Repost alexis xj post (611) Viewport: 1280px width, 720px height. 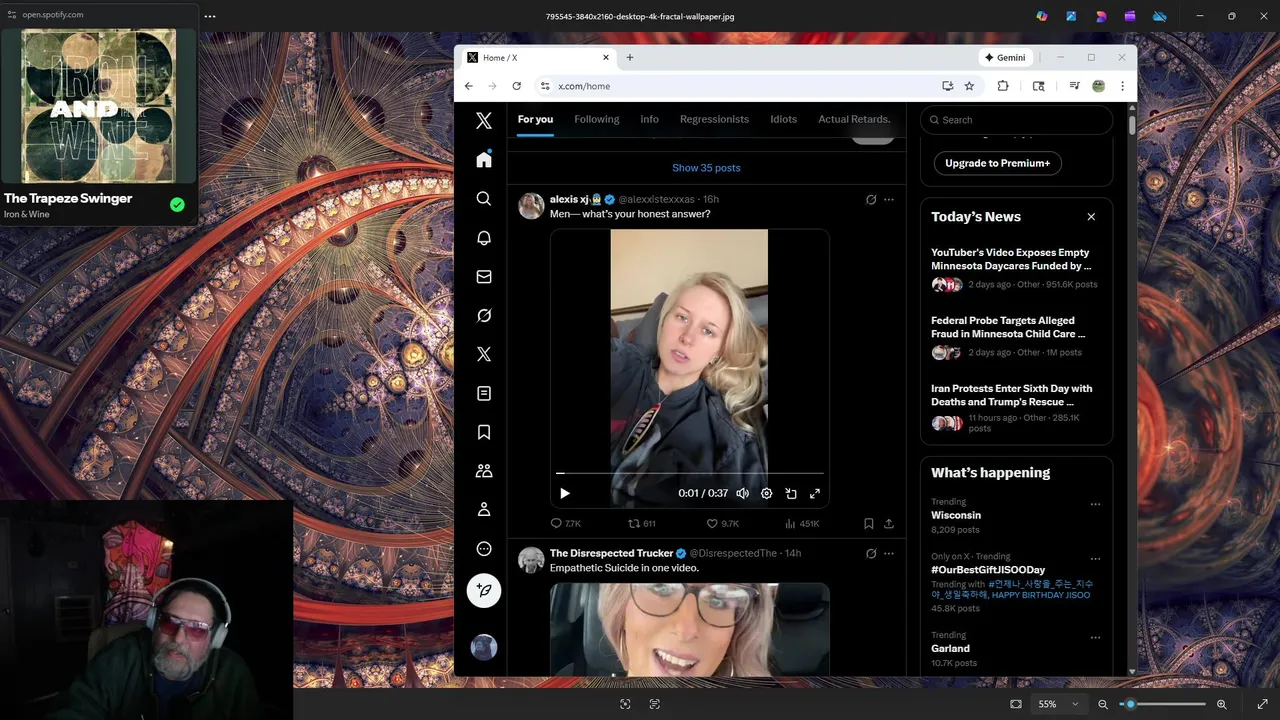pyautogui.click(x=642, y=523)
